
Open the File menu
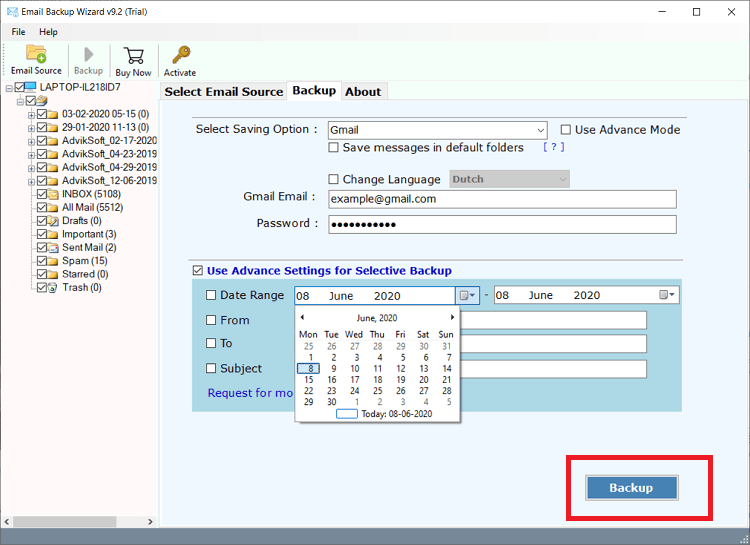tap(19, 32)
